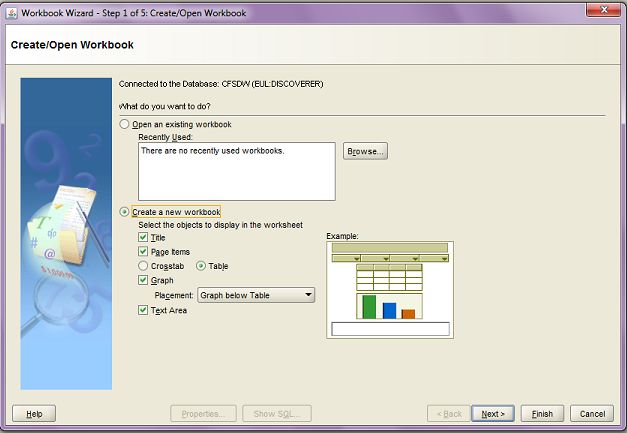Open Help for the wizard
Screen dimensions: 627x433
[x=34, y=414]
